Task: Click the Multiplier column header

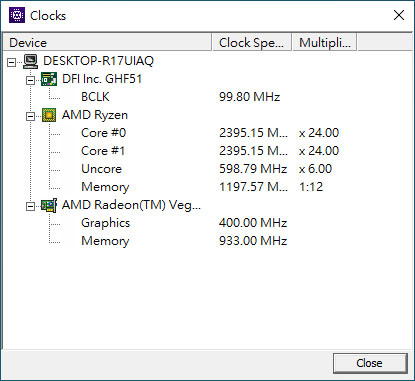Action: point(324,42)
